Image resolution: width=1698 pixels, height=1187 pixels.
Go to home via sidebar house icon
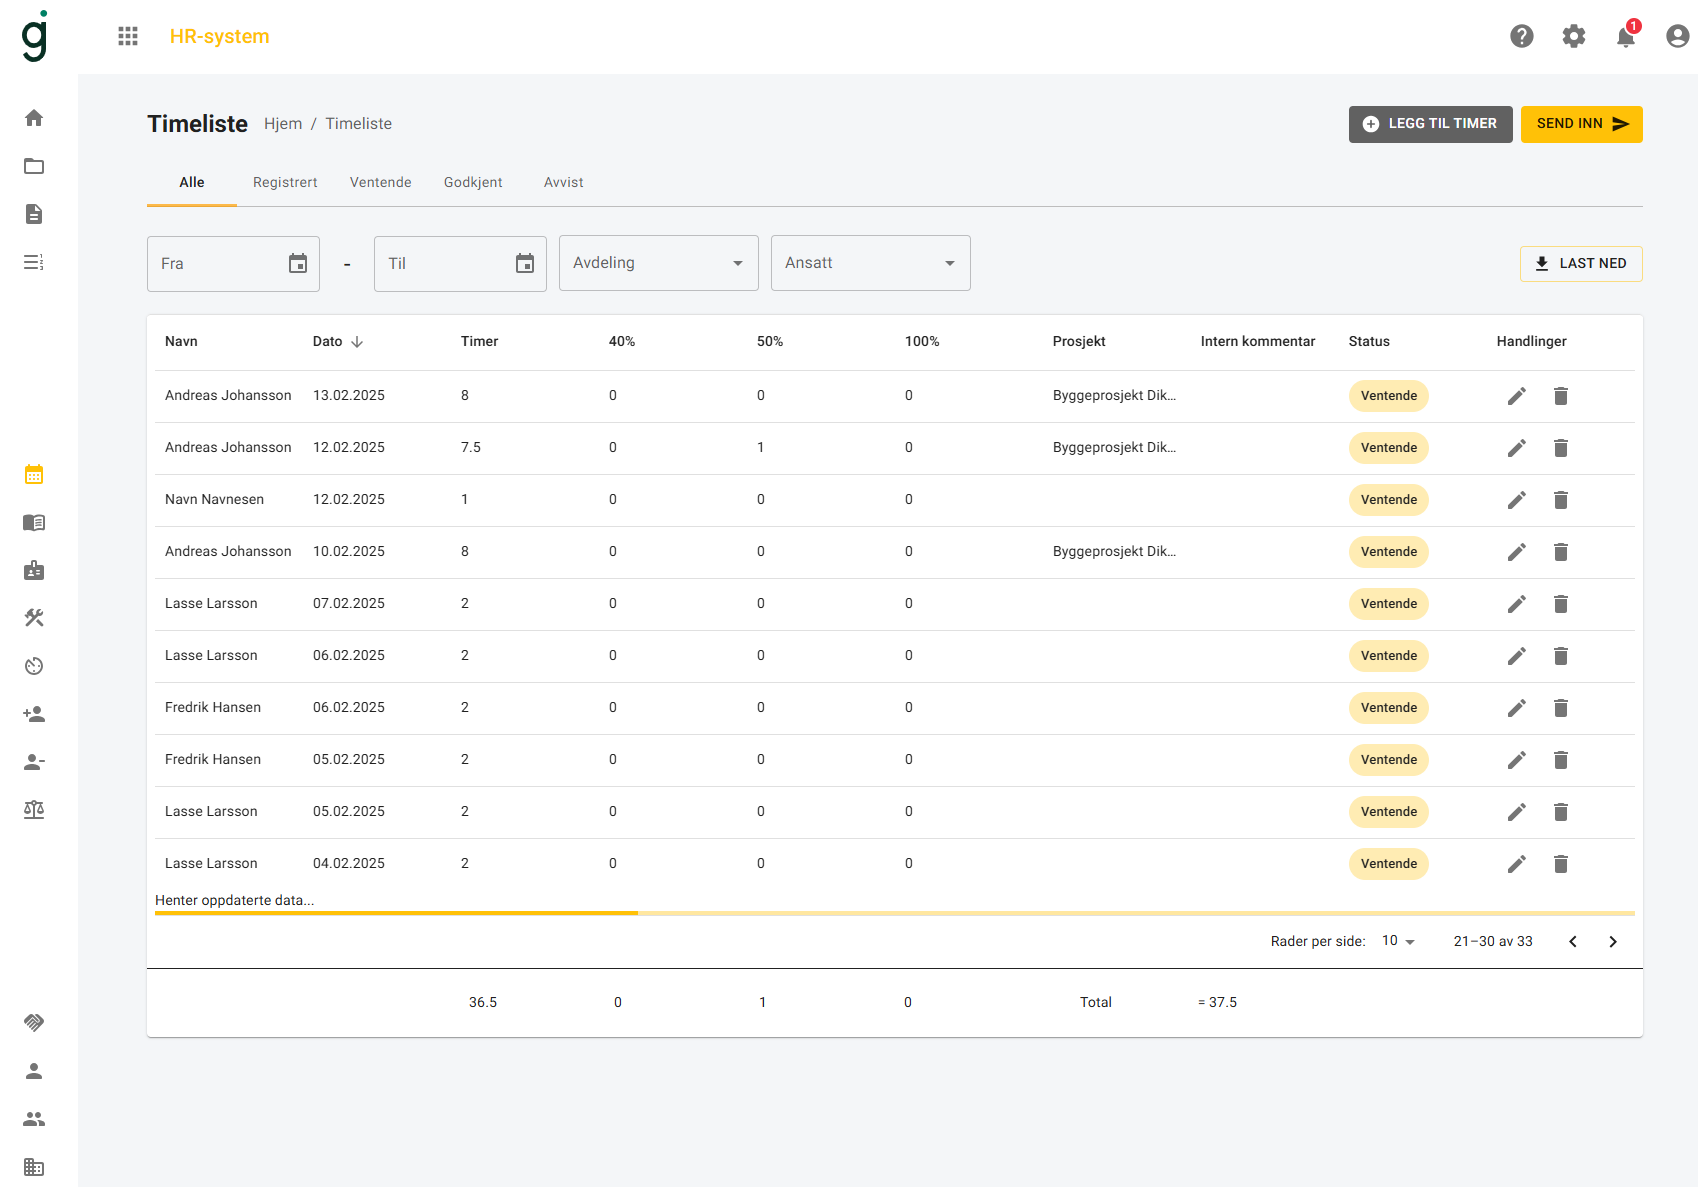pyautogui.click(x=34, y=118)
